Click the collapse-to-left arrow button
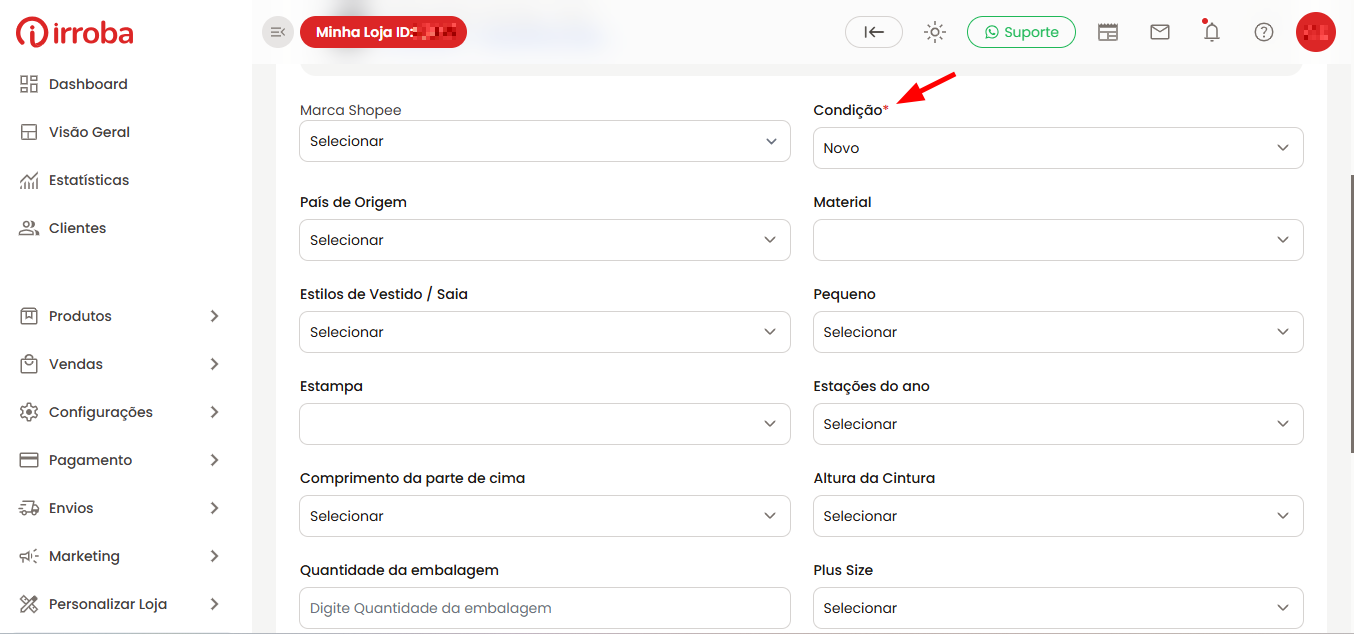Viewport: 1354px width, 634px height. pos(874,32)
